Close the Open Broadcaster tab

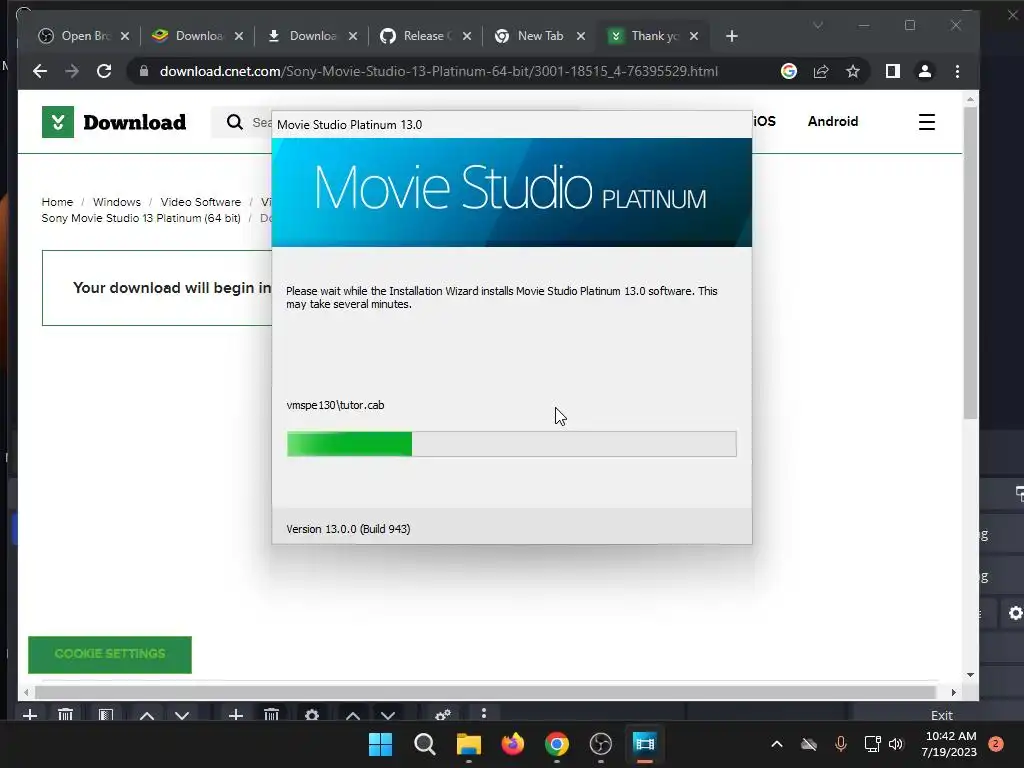125,37
